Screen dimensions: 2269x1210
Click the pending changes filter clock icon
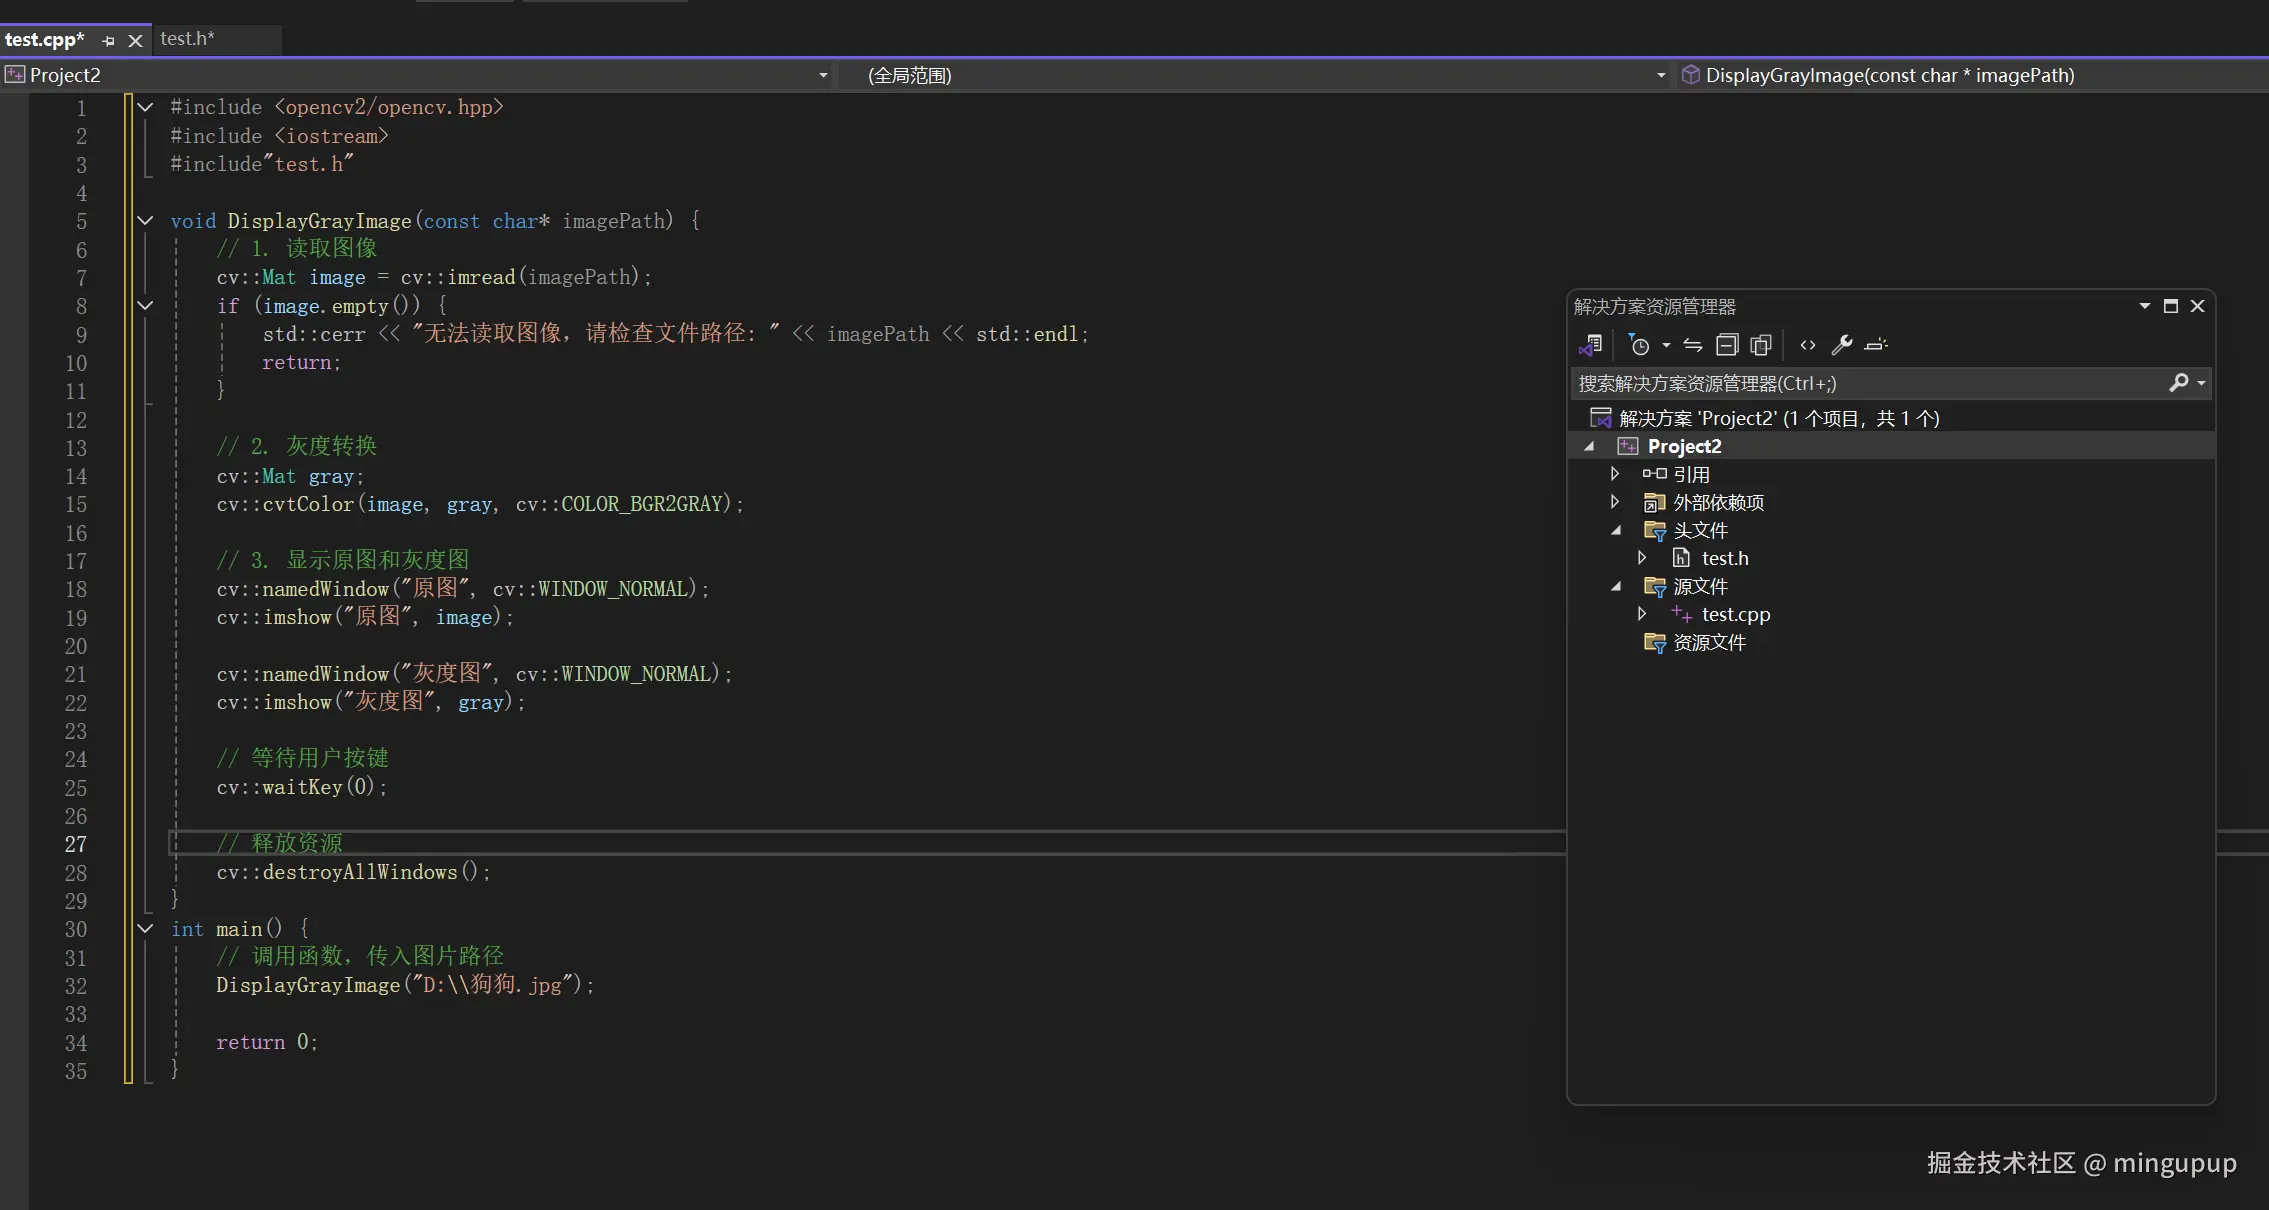click(1639, 345)
